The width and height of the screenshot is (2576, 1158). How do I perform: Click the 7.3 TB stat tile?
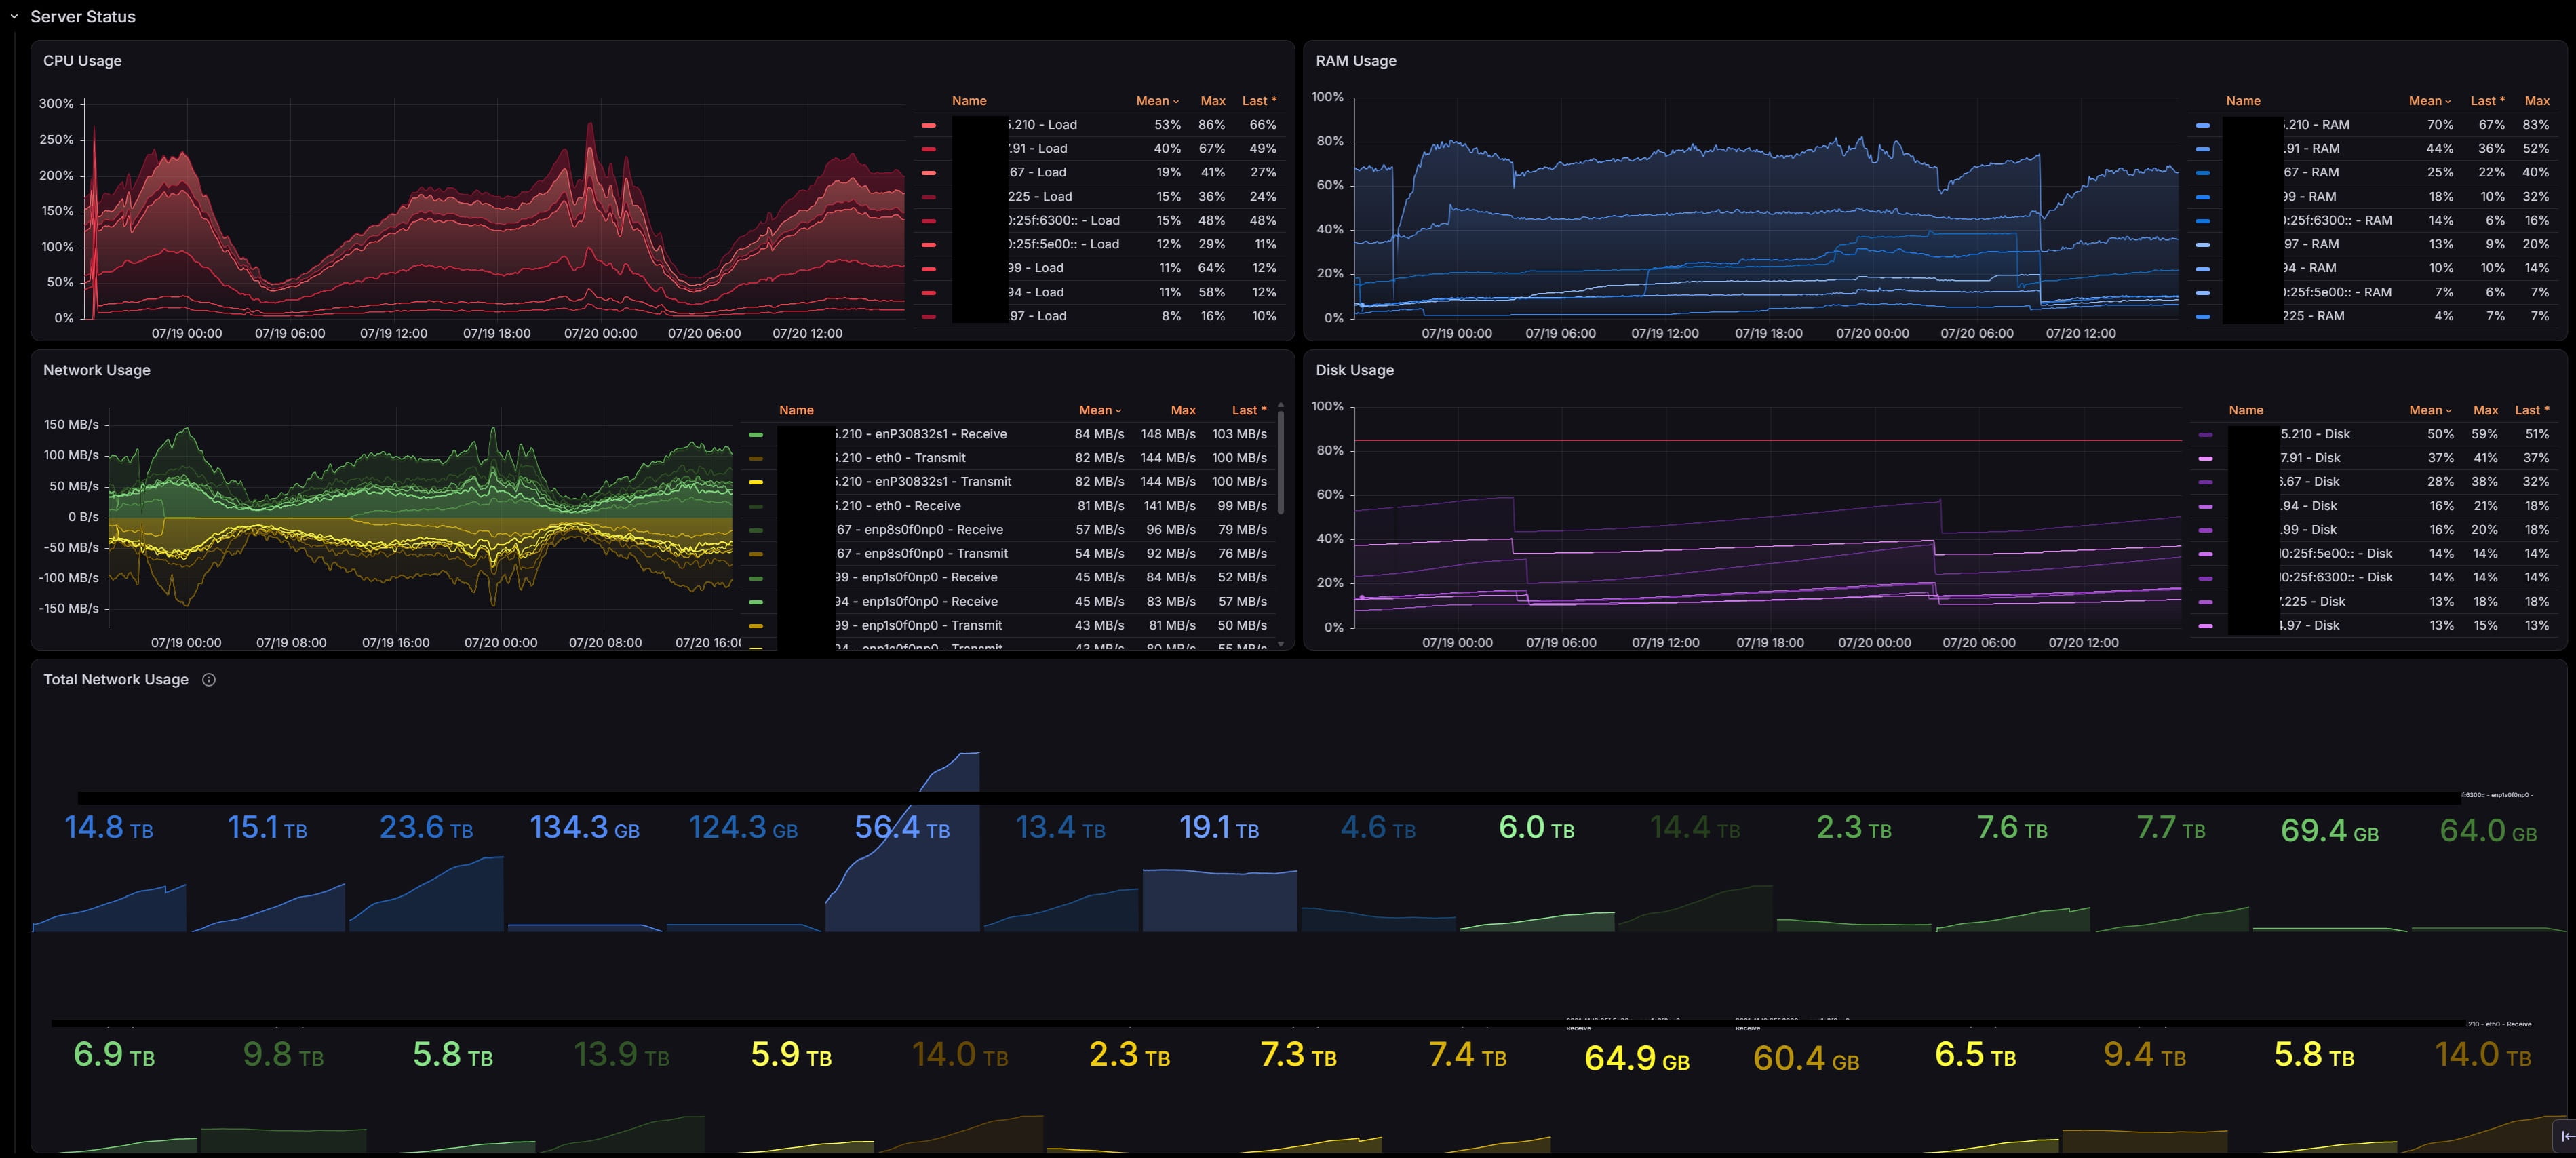click(x=1298, y=1055)
